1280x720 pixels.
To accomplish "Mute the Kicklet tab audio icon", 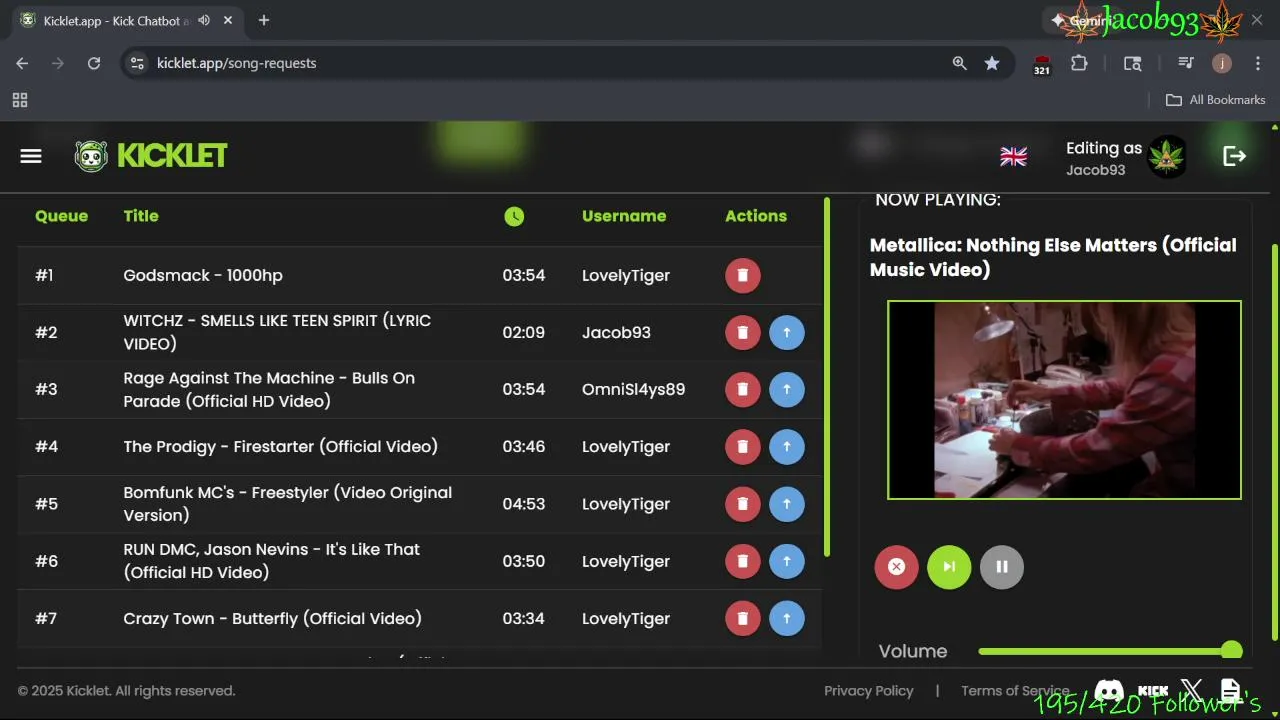I will click(204, 20).
